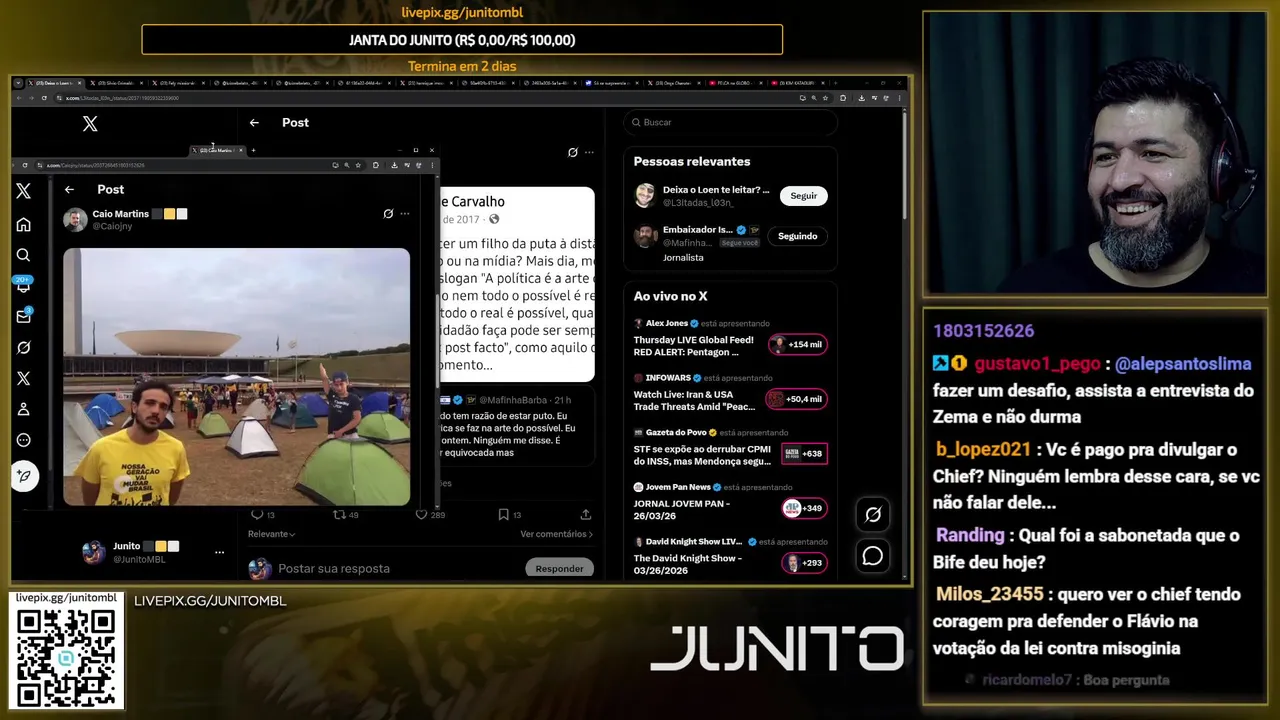The image size is (1280, 720).
Task: Switch to PEIDA na GLOBO YouTube tab
Action: (x=735, y=83)
